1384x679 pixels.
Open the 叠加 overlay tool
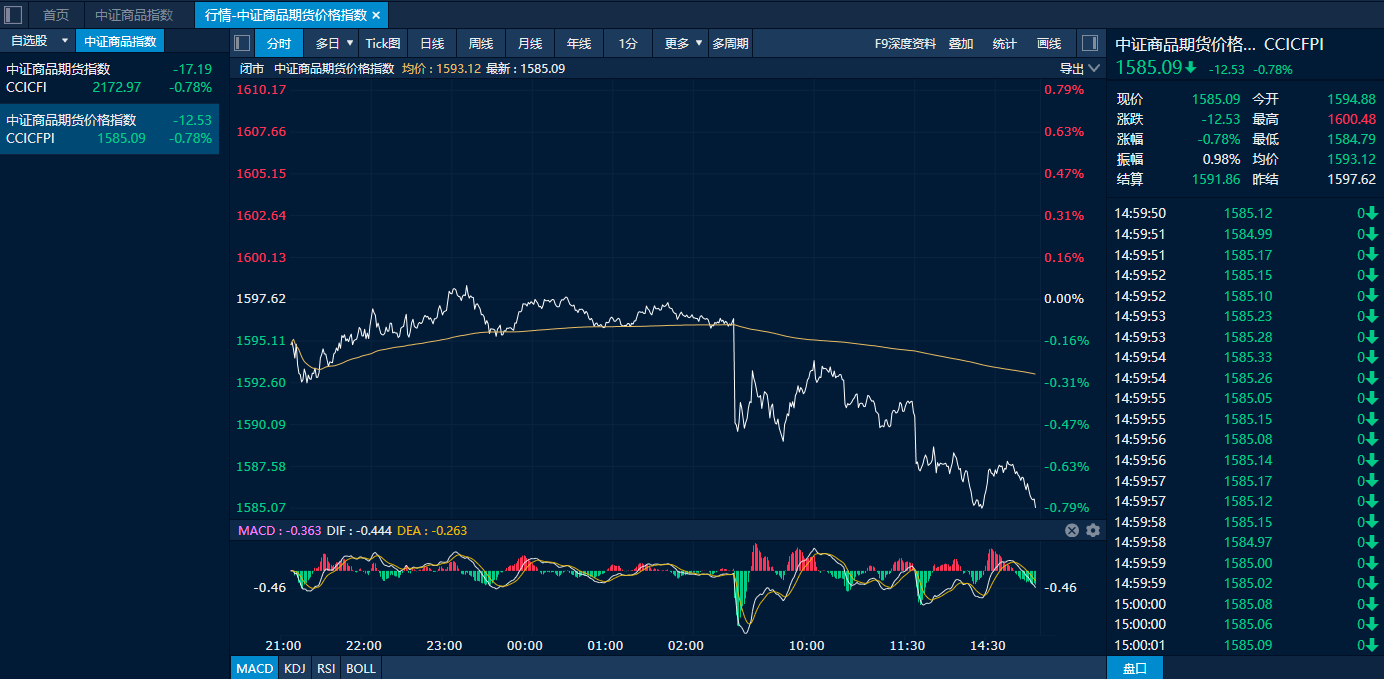[x=961, y=43]
